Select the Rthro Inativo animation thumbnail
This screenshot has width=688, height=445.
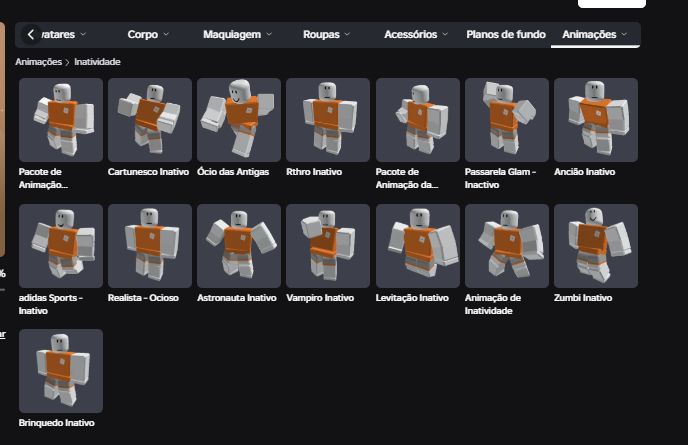pyautogui.click(x=328, y=120)
